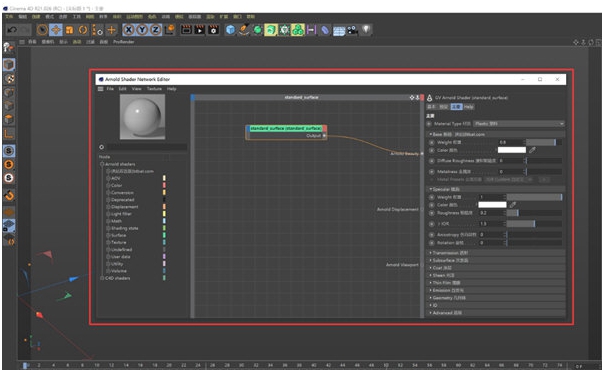604x370 pixels.
Task: Switch to Help tab in shader attributes
Action: 469,107
